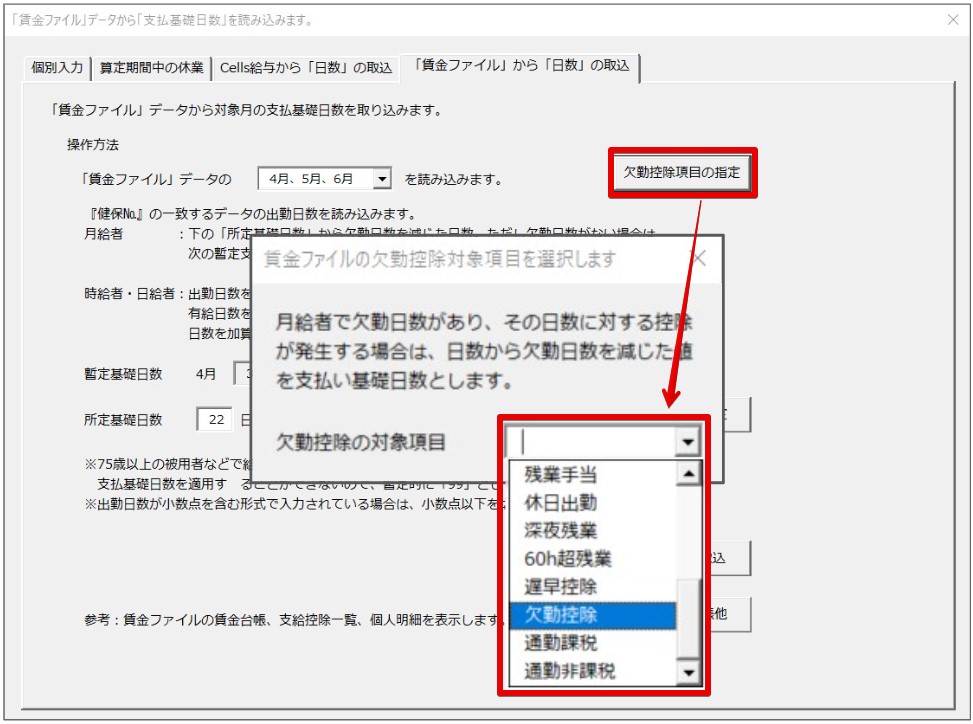Switch to the 個別入力 tab

point(56,68)
